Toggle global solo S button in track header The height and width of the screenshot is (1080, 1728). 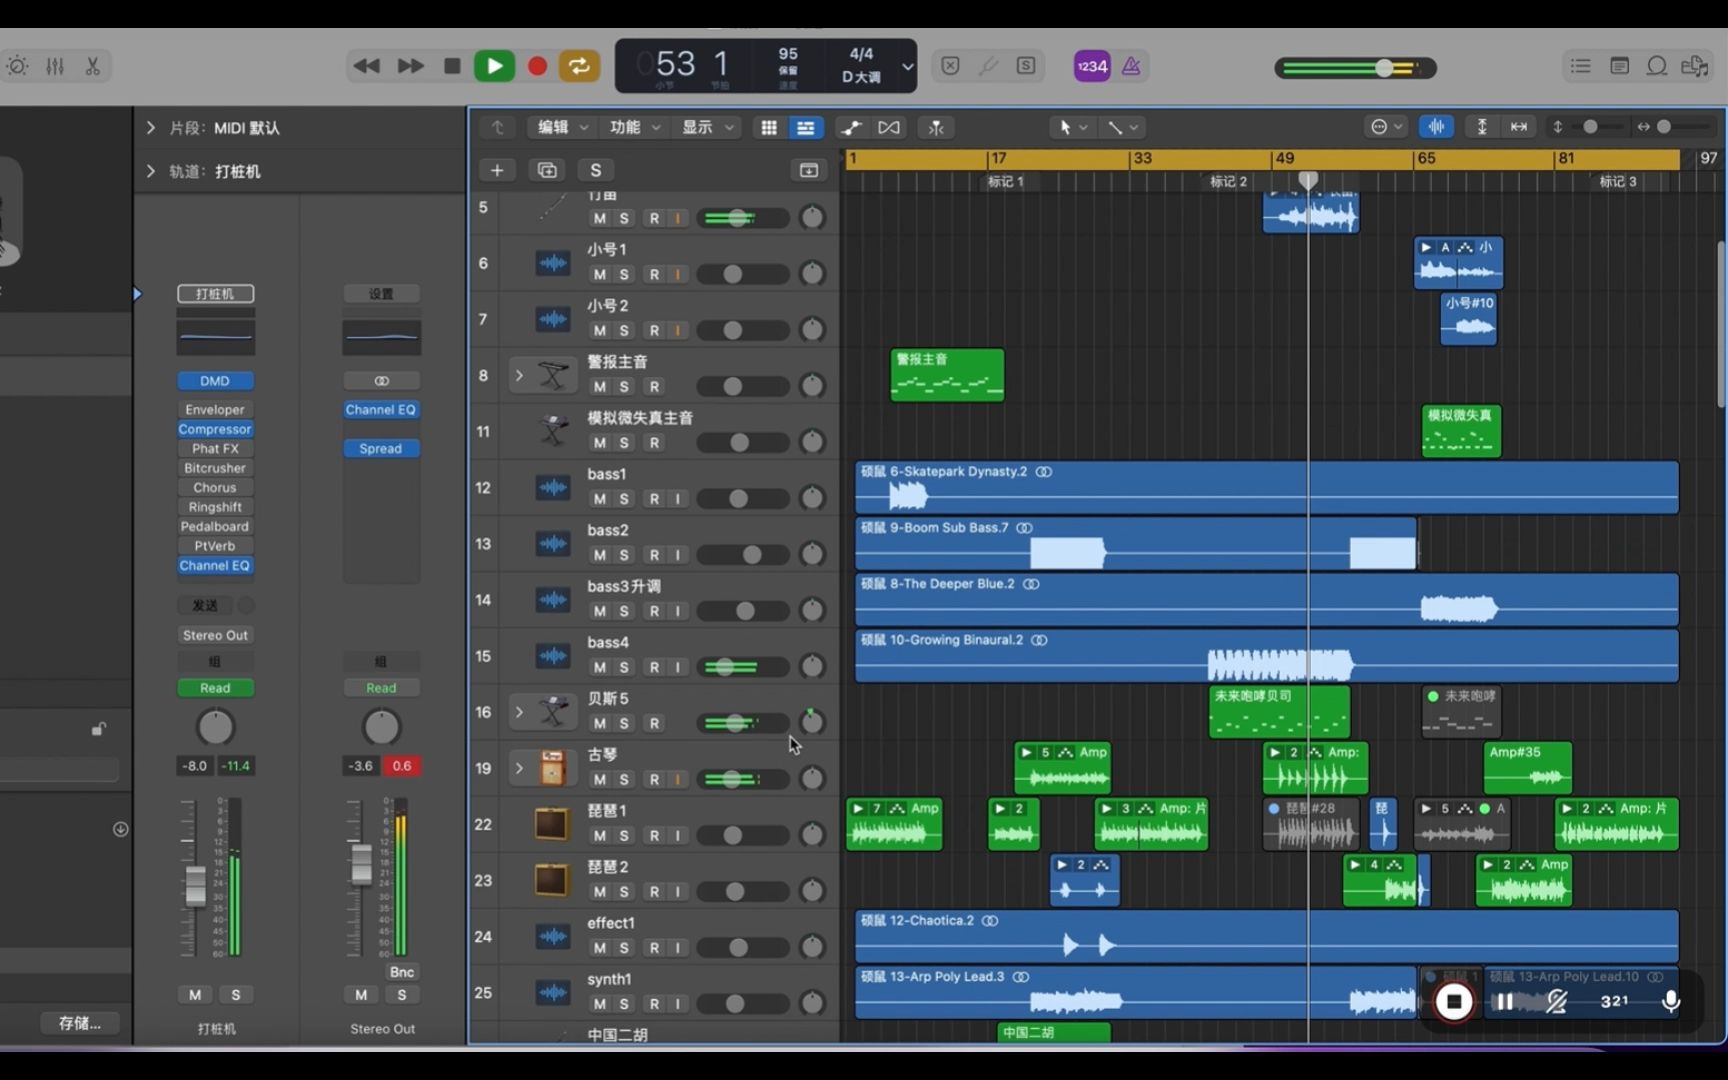point(596,170)
